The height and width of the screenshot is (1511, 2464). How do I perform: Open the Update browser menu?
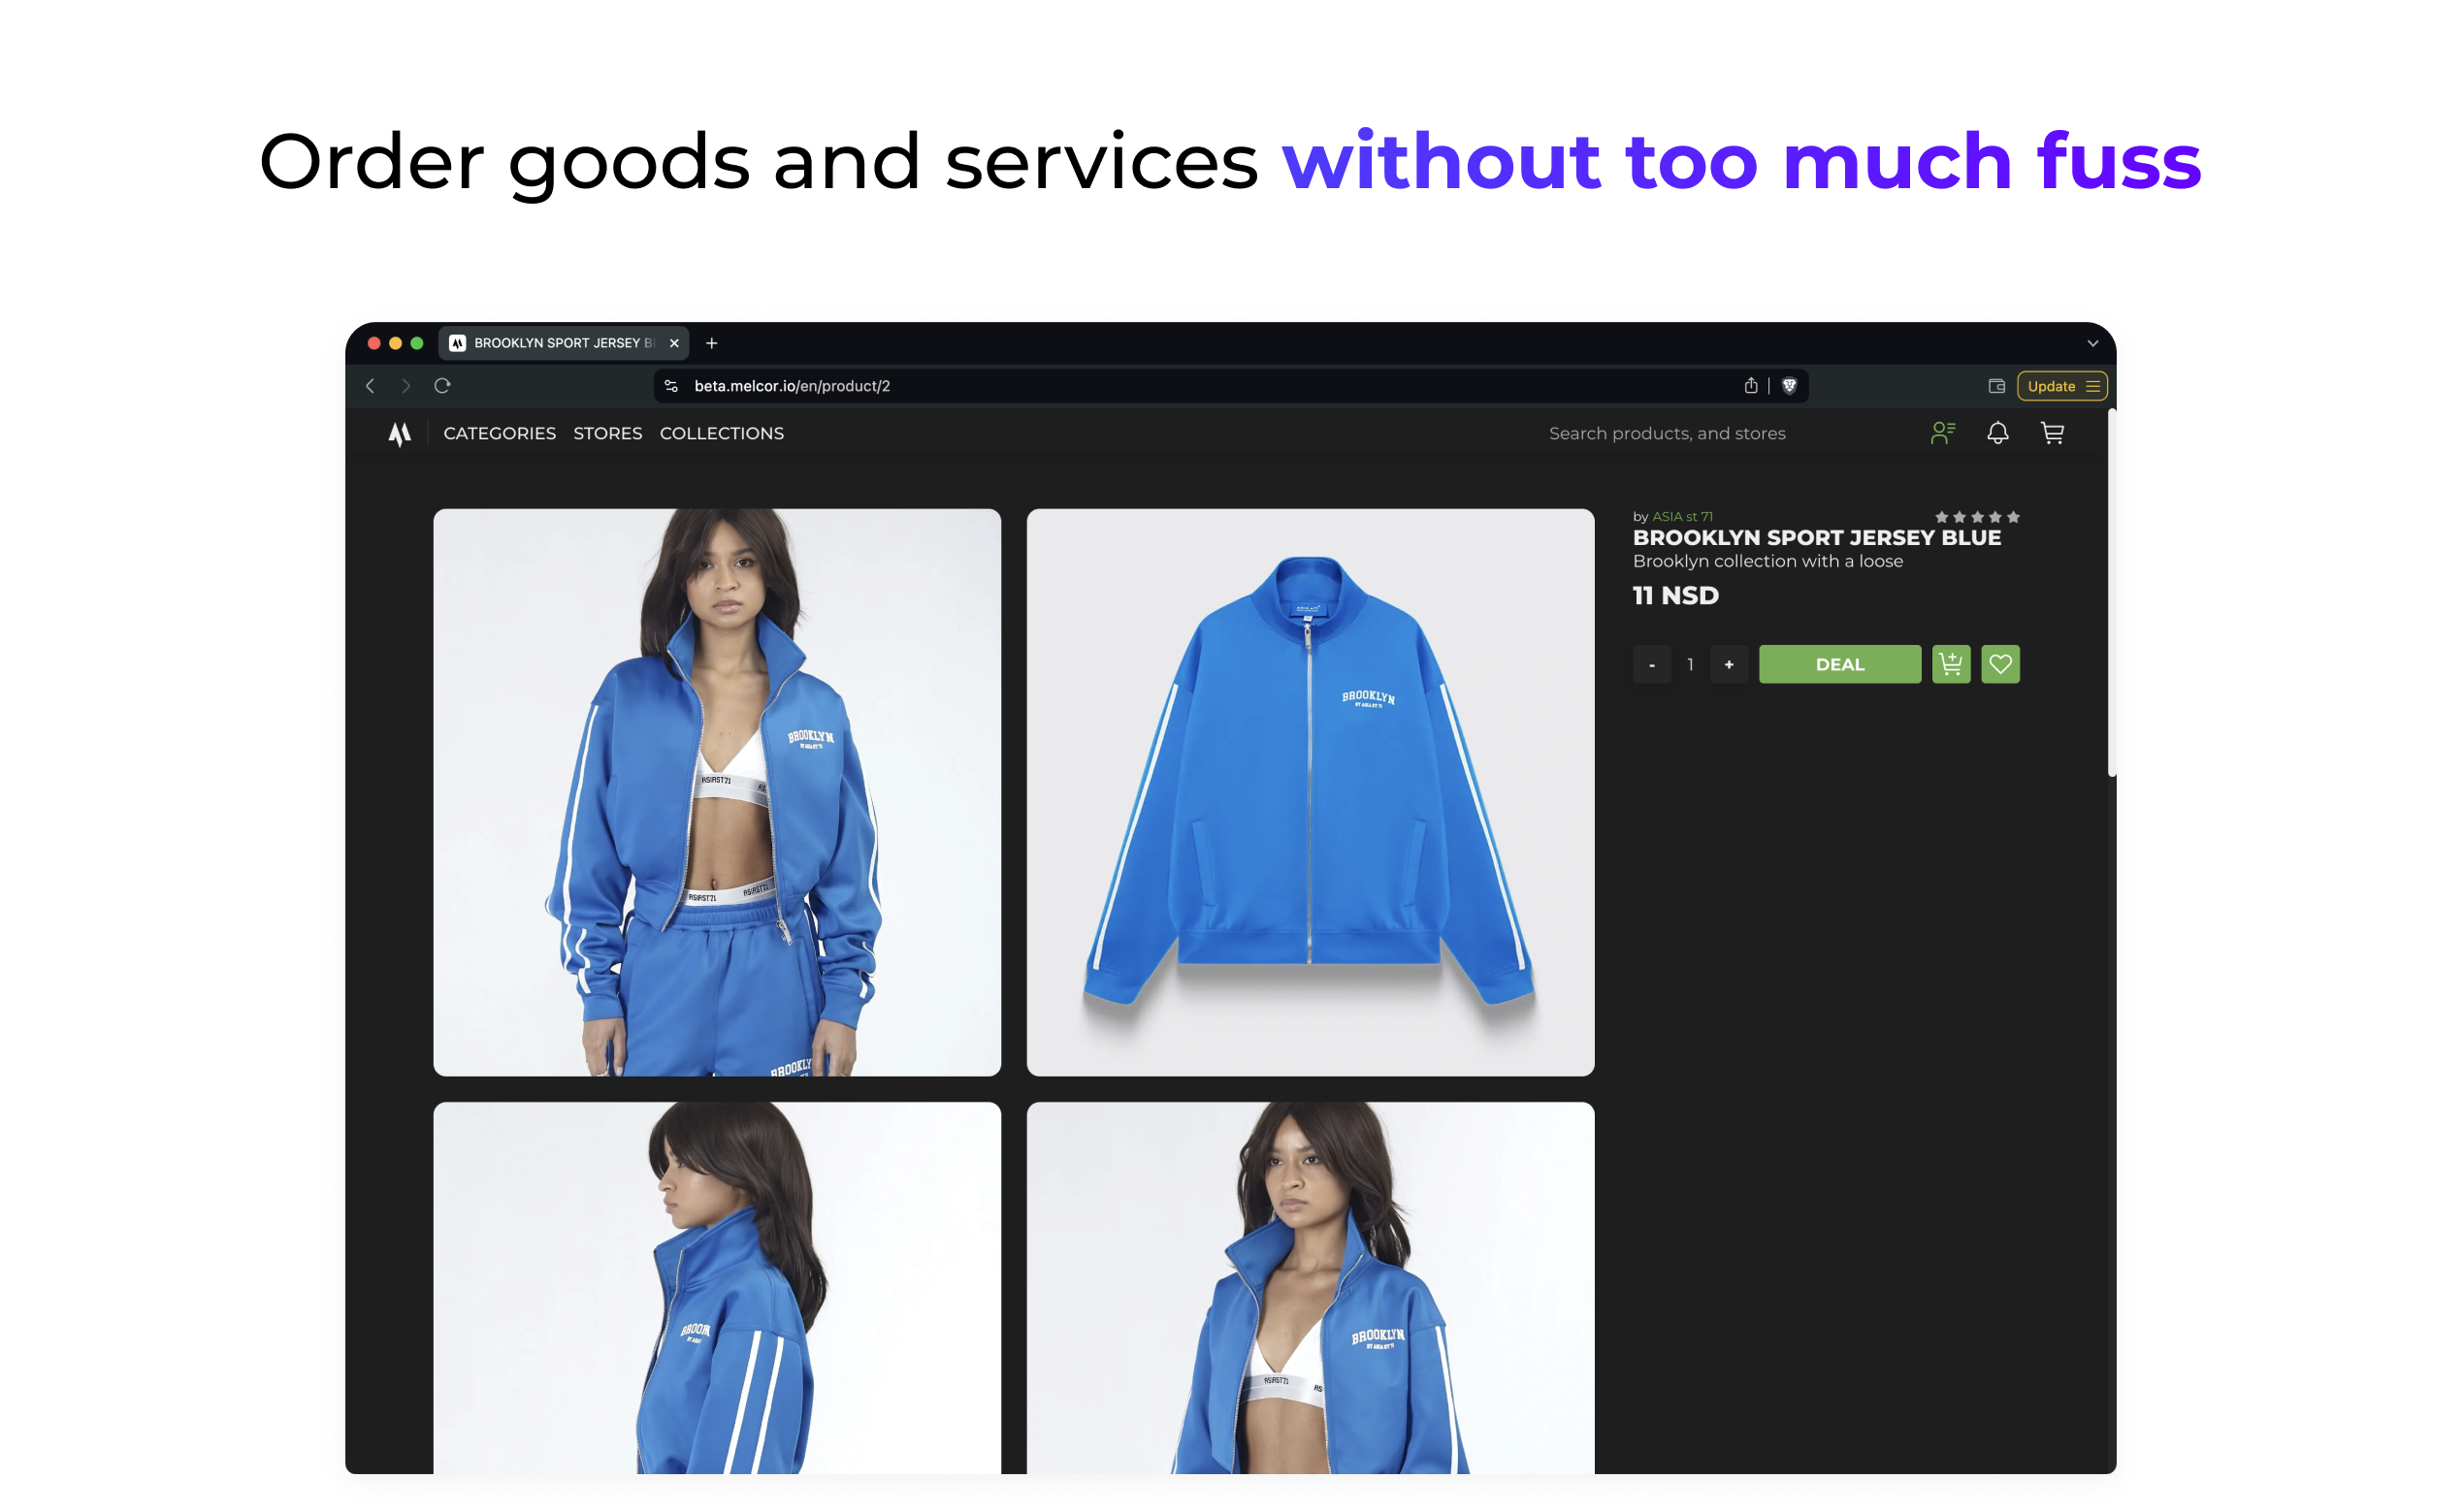(x=2061, y=386)
